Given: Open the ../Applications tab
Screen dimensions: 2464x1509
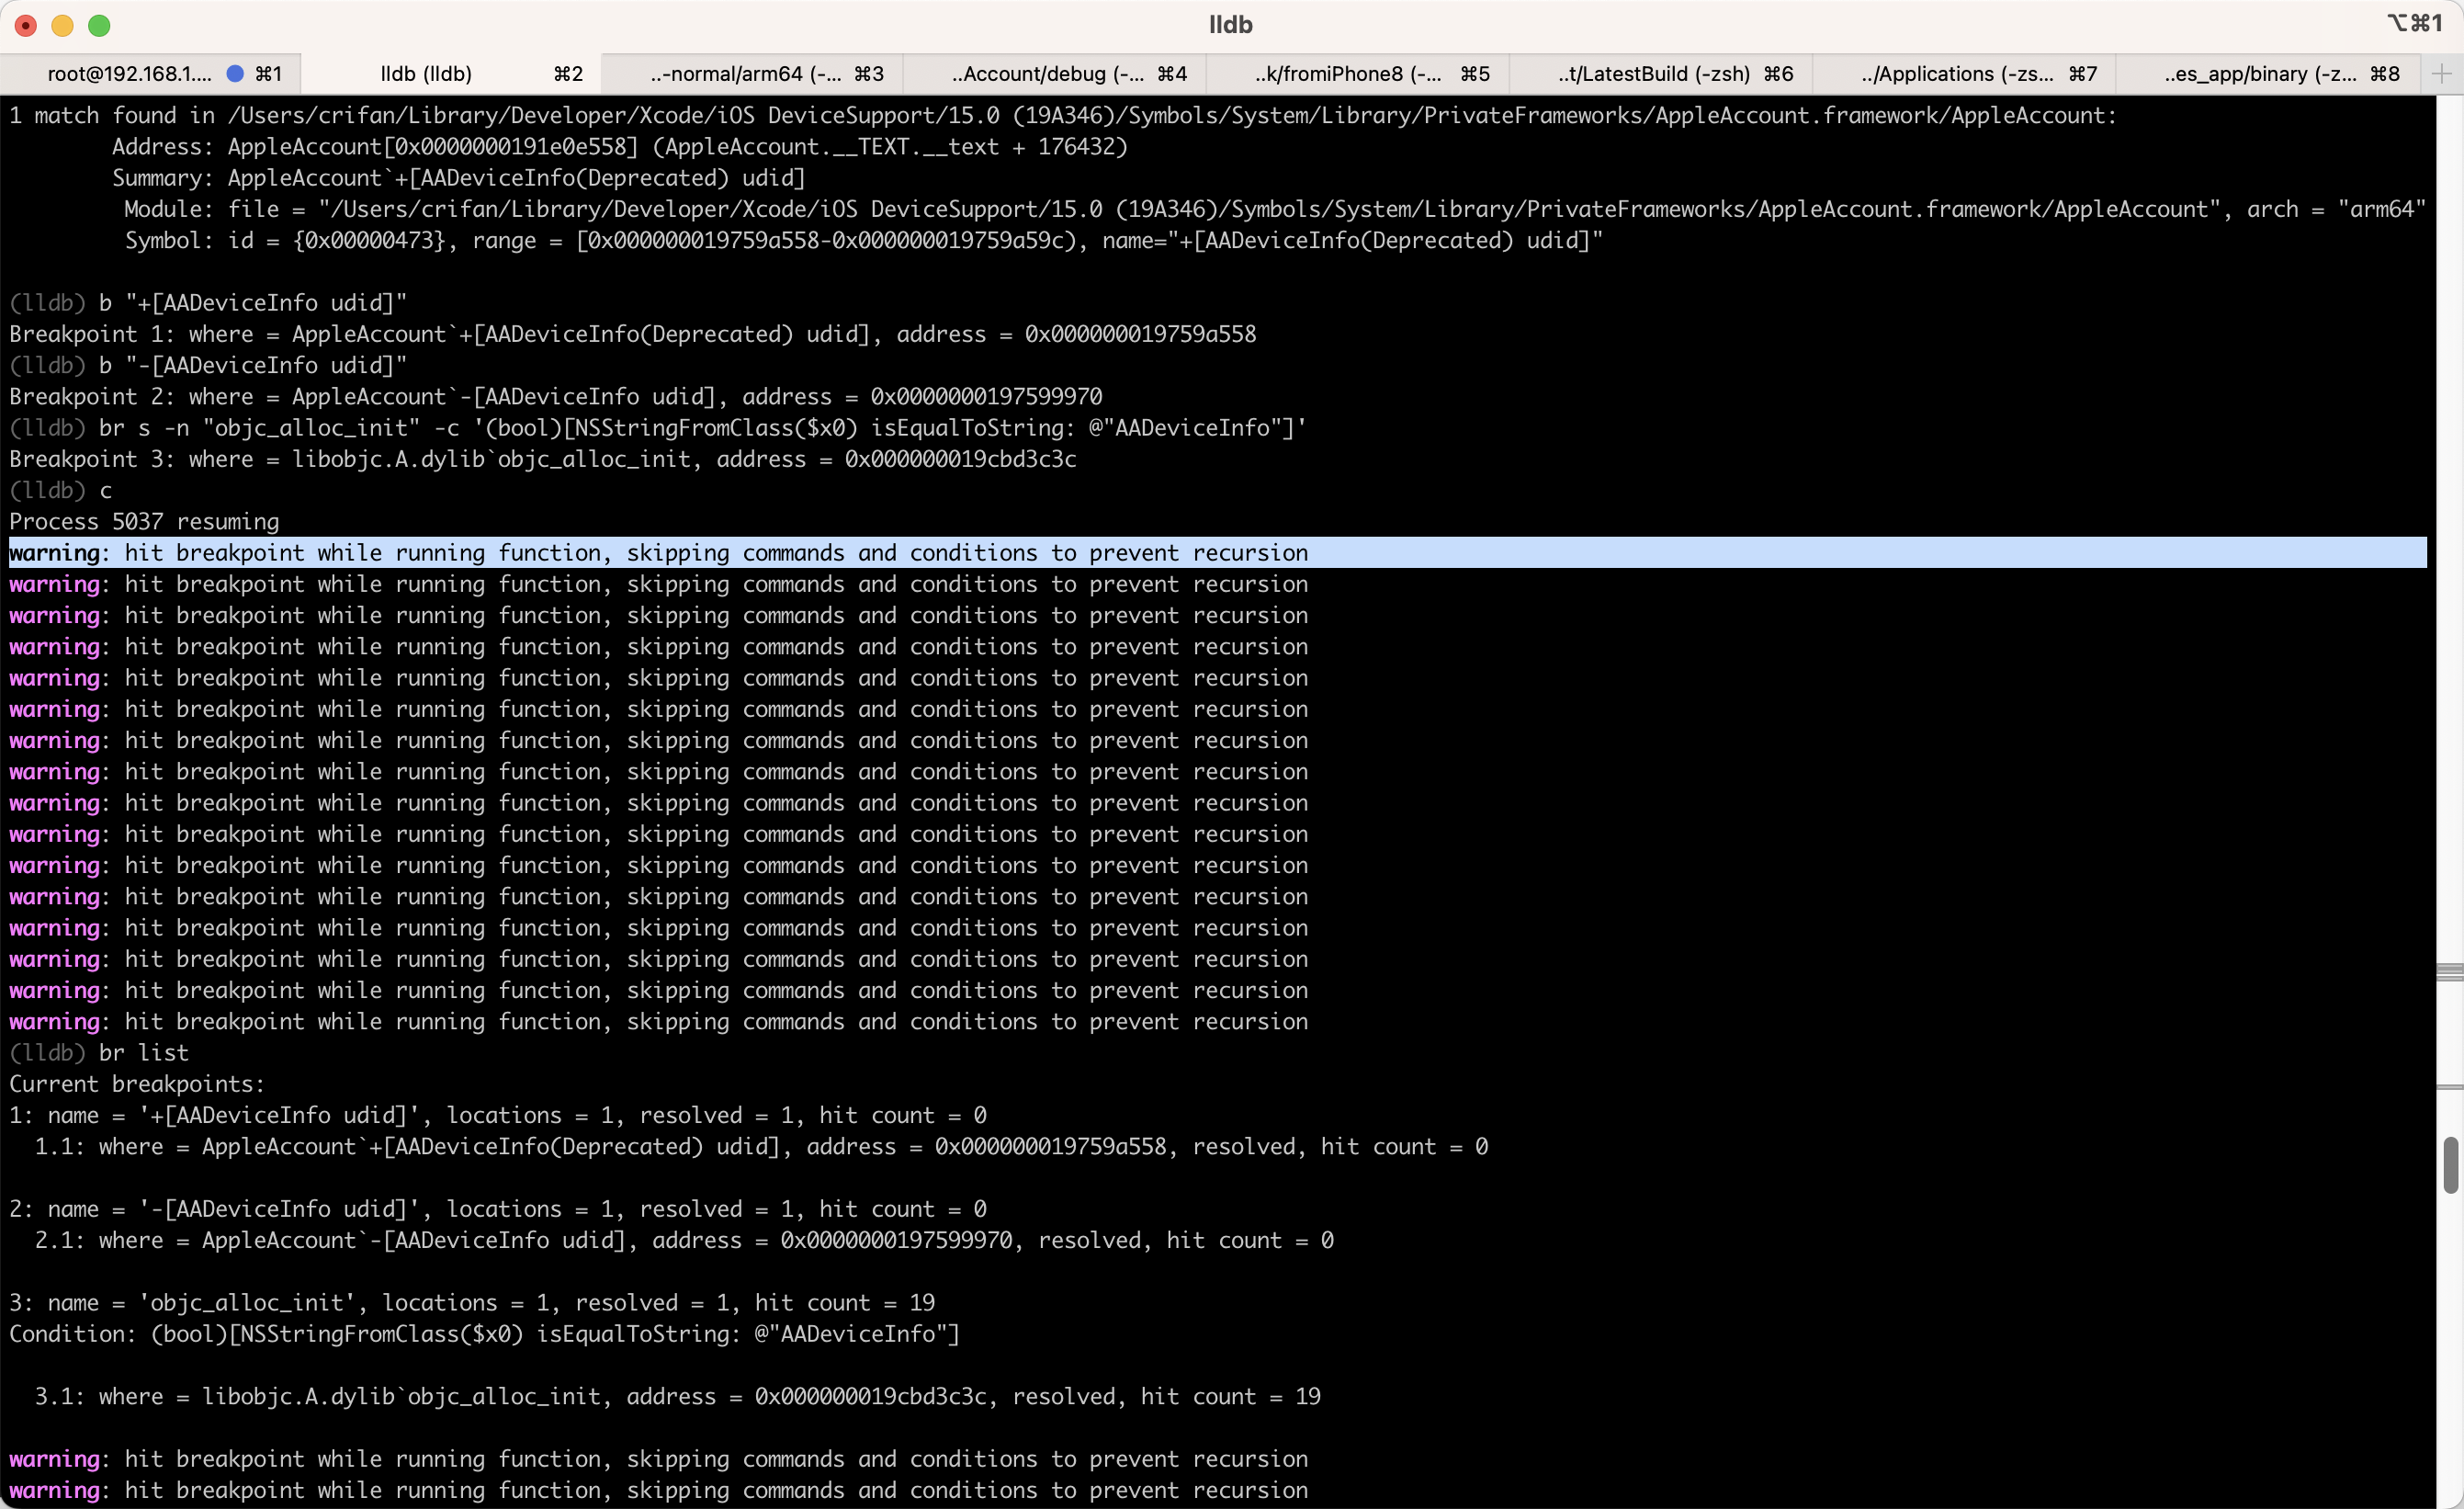Looking at the screenshot, I should [1962, 74].
